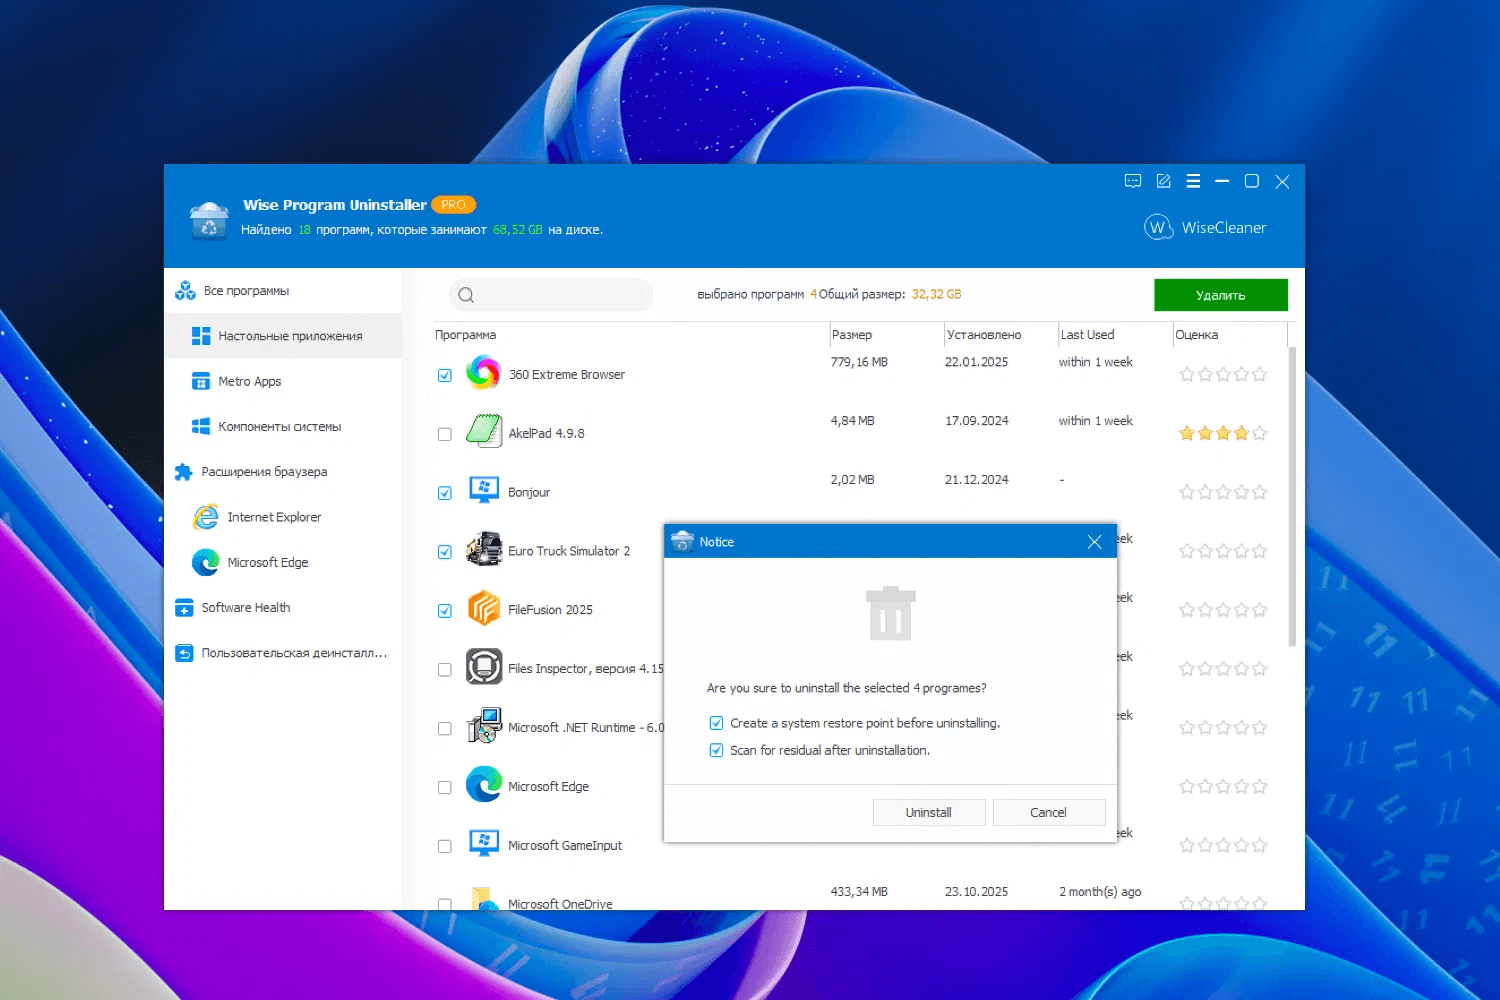Check the AkelPad 4.9.8 checkbox
This screenshot has height=1000, width=1500.
tap(445, 434)
